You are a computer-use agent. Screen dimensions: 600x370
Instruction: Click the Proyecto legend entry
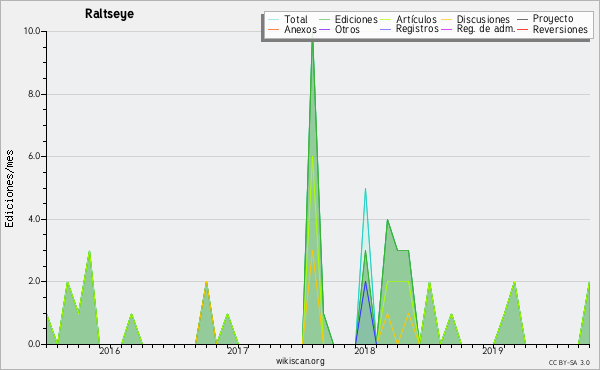point(545,19)
